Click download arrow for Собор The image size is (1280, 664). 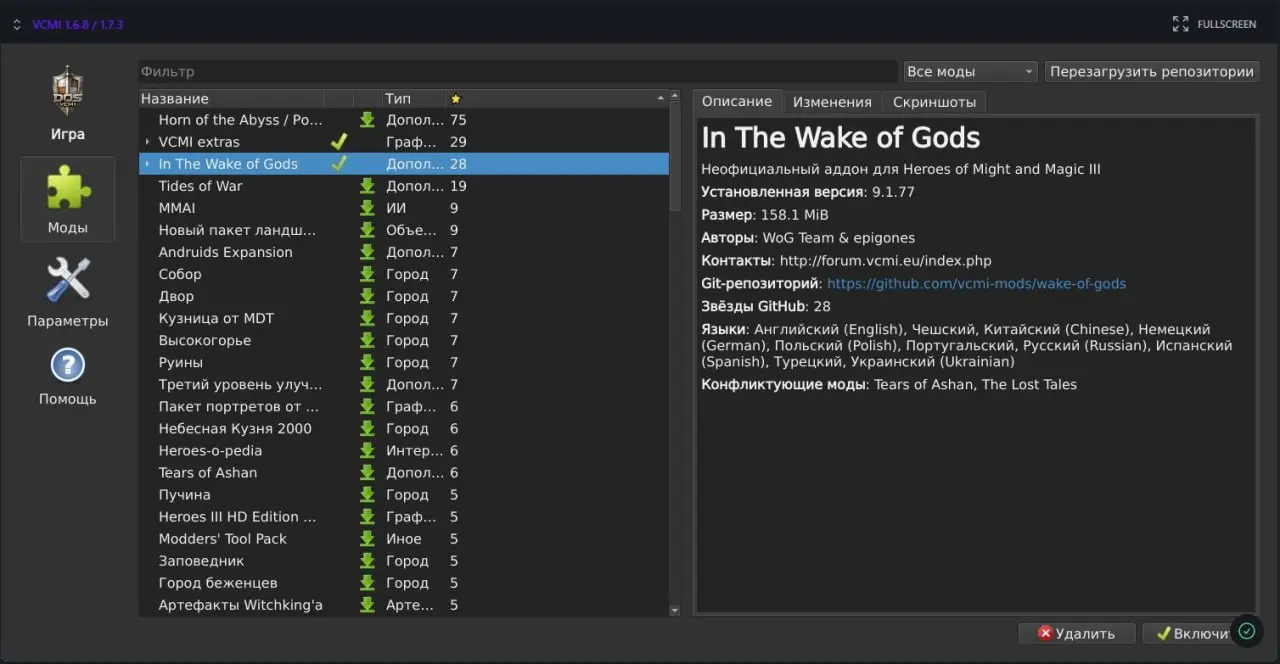[367, 274]
